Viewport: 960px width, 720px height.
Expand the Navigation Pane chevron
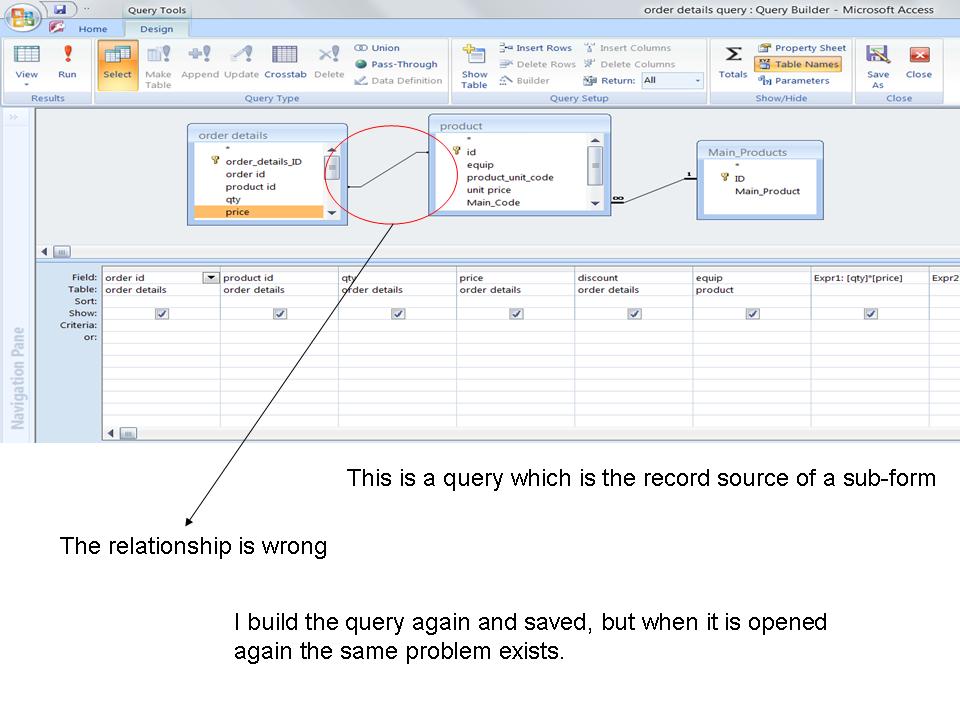pos(13,116)
